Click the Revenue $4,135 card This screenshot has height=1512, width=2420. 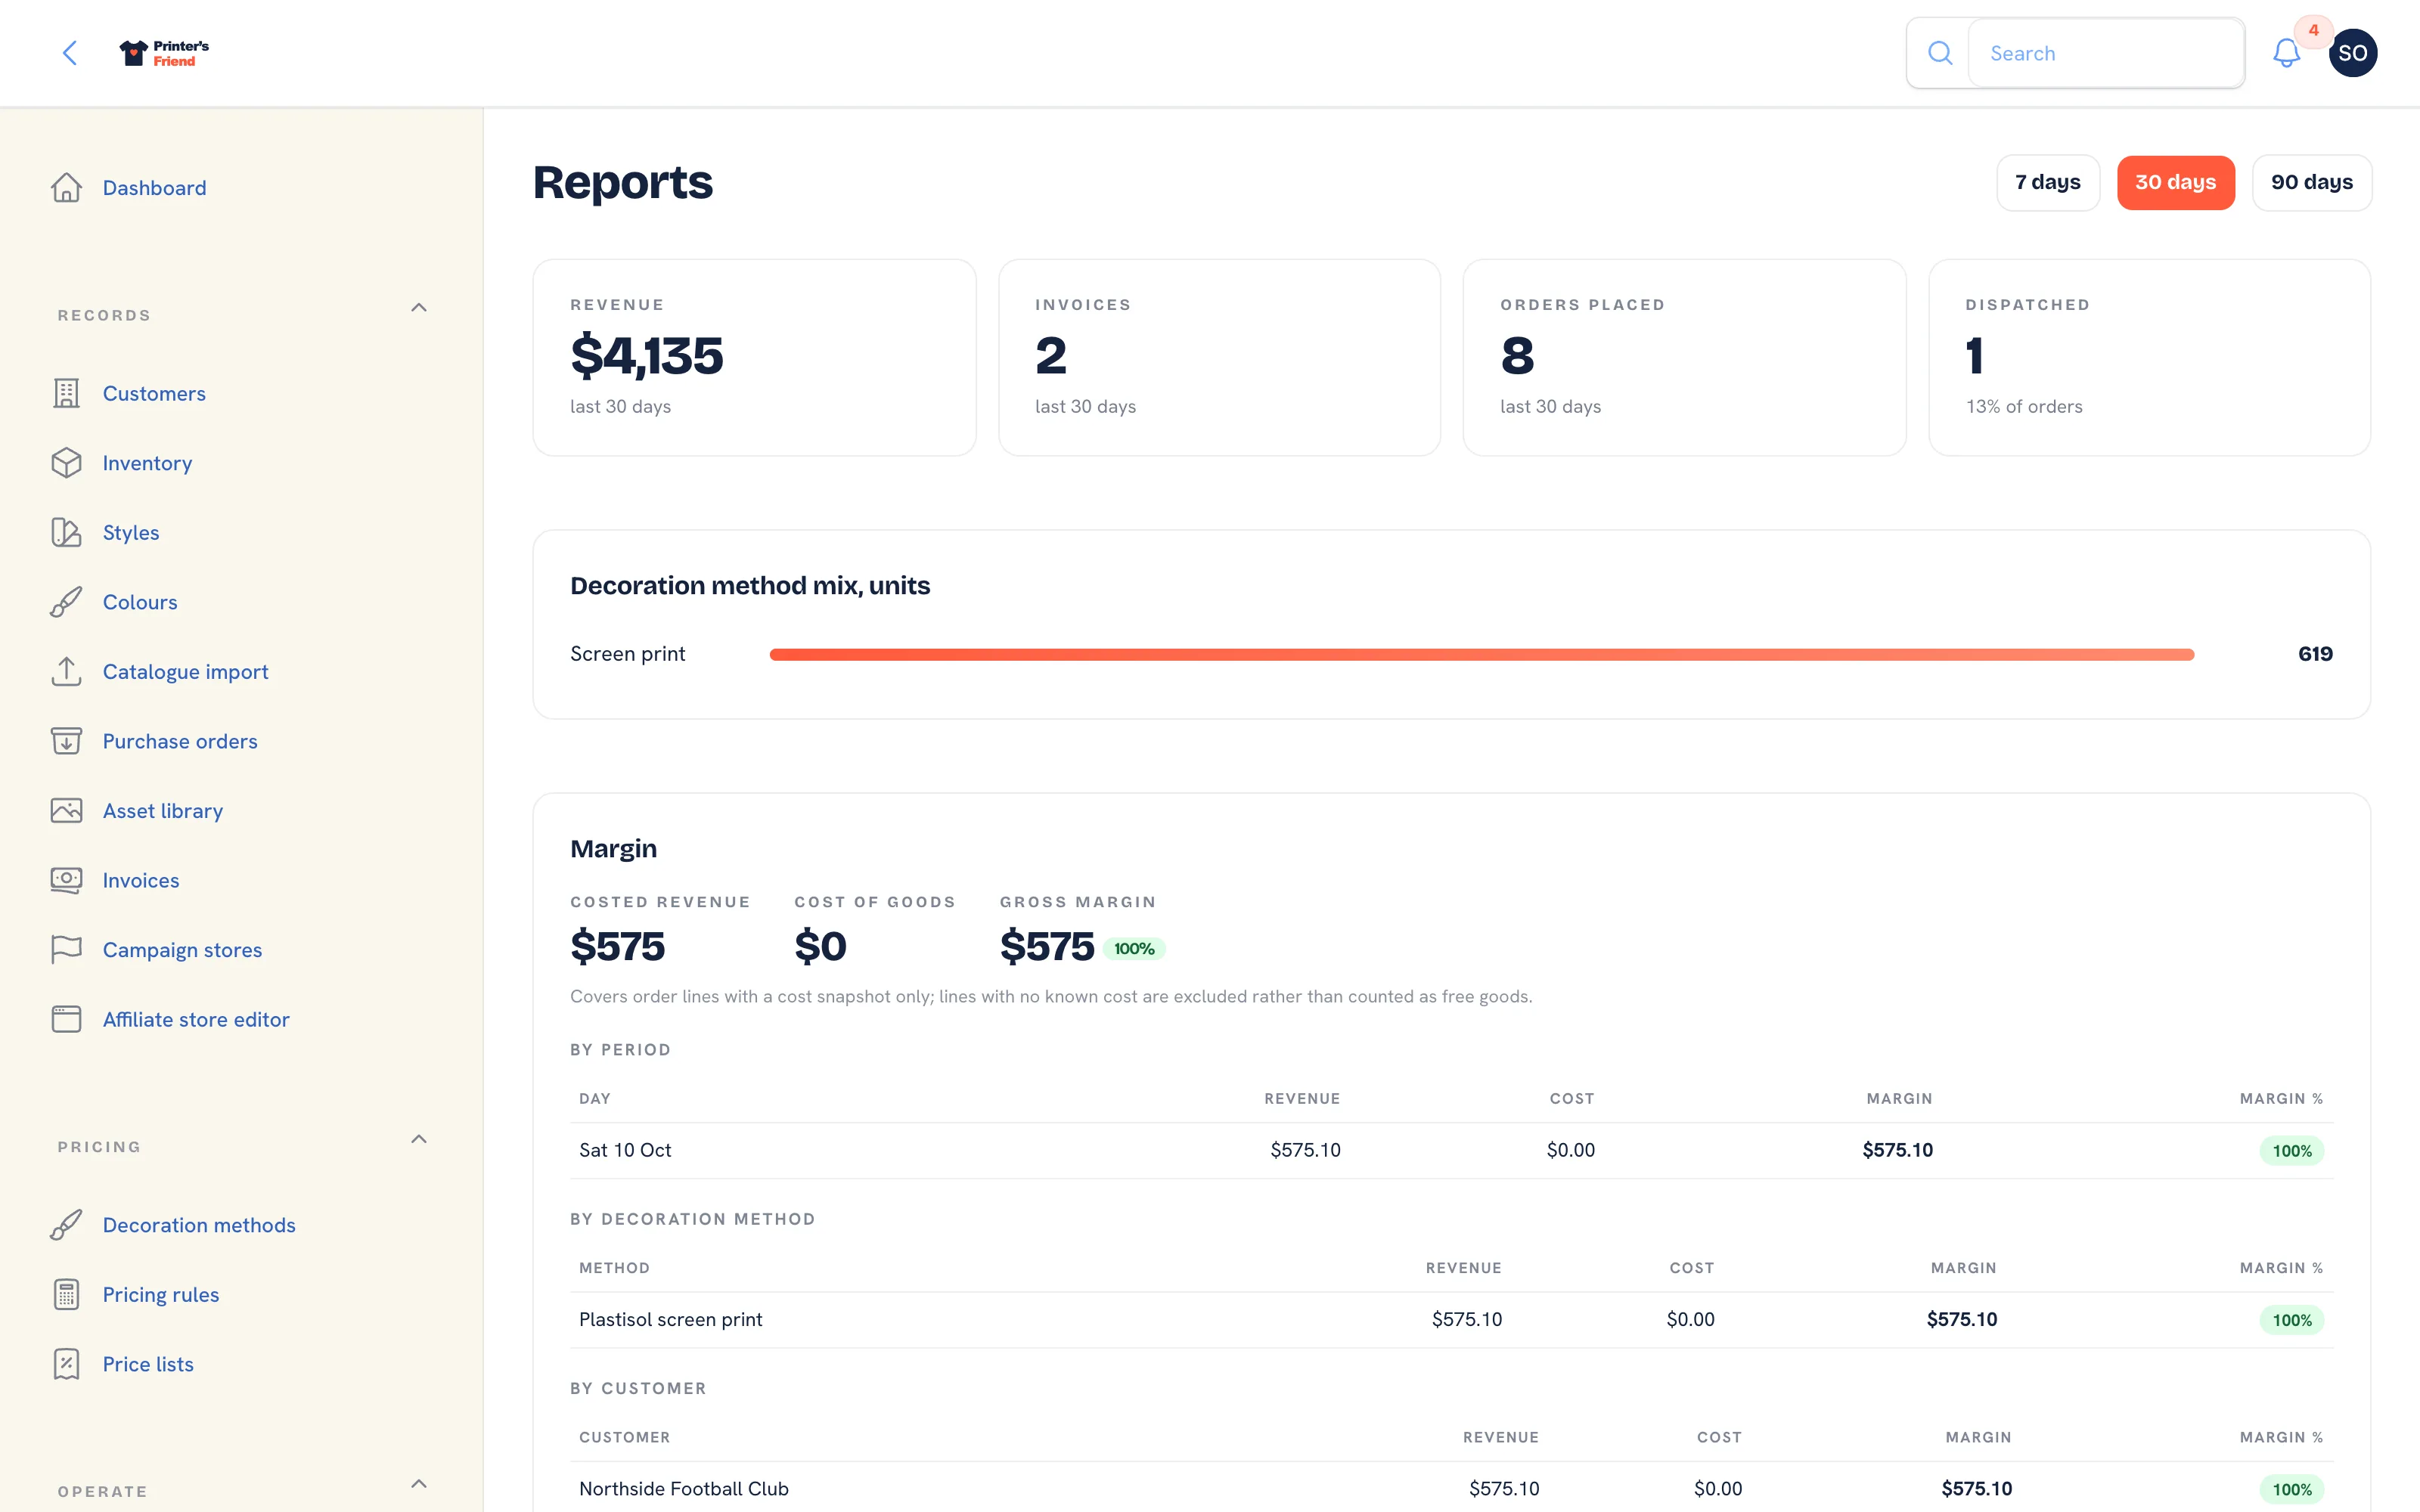[754, 357]
